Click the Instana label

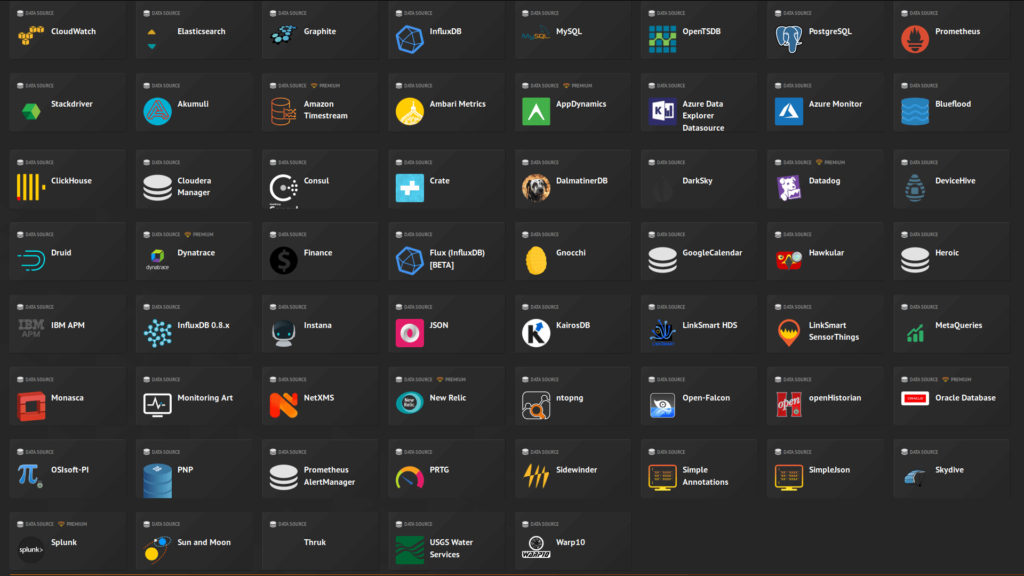[317, 325]
